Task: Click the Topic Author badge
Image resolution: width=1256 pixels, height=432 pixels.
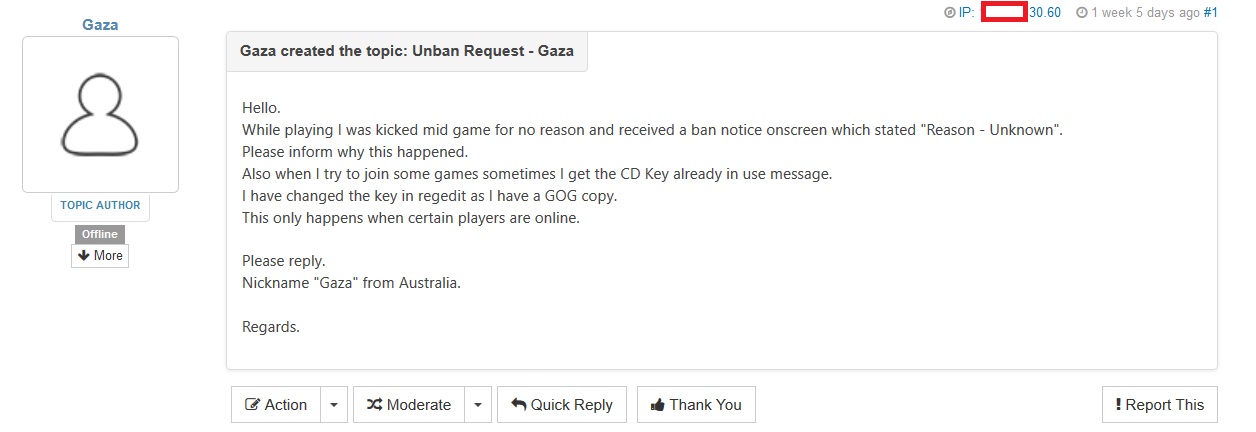Action: pos(100,205)
